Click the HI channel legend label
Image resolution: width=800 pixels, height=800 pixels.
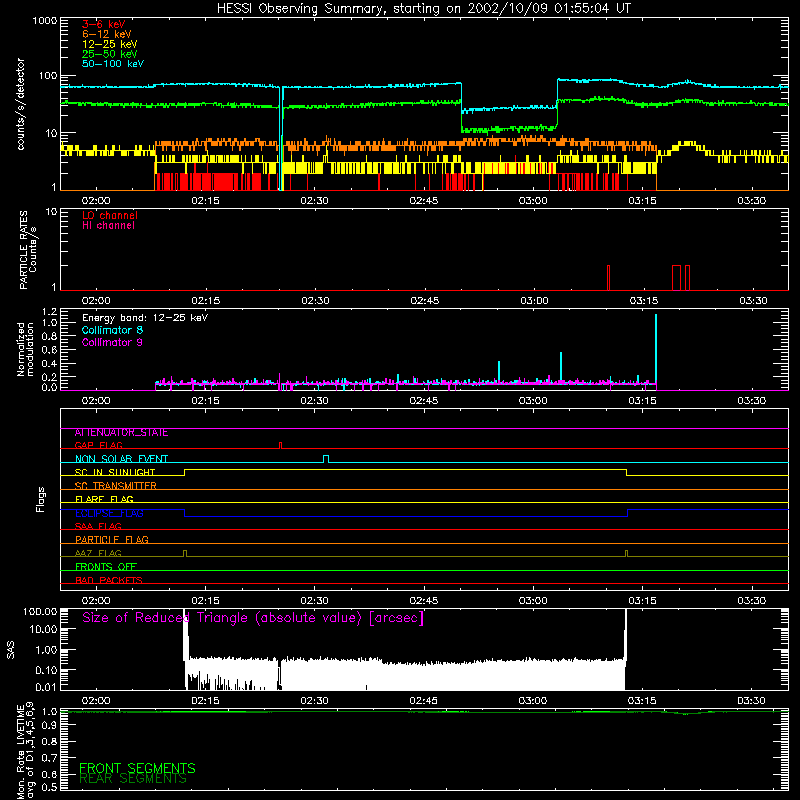pos(108,226)
